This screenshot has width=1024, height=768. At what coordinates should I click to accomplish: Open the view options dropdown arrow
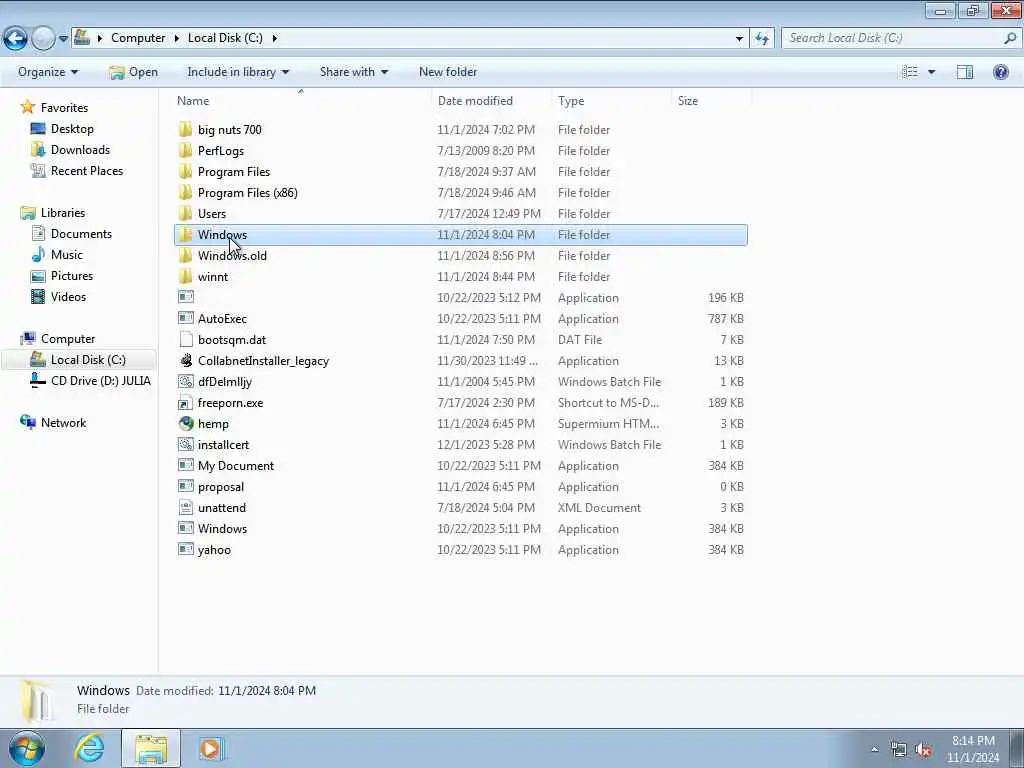tap(932, 72)
